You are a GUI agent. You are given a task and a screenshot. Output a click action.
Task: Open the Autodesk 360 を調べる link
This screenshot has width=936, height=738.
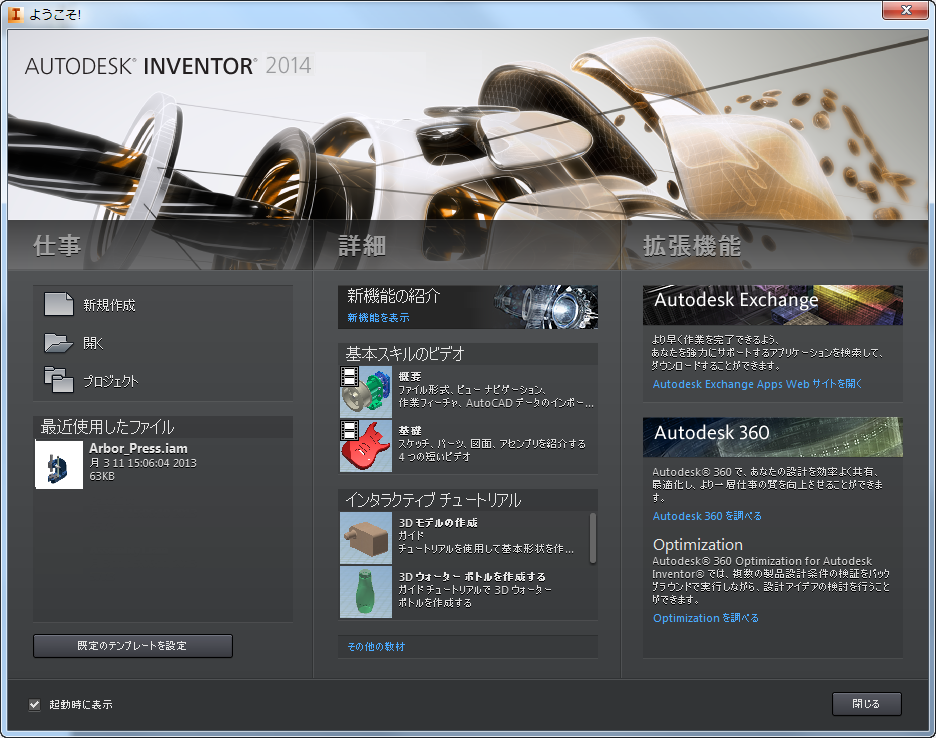click(707, 516)
